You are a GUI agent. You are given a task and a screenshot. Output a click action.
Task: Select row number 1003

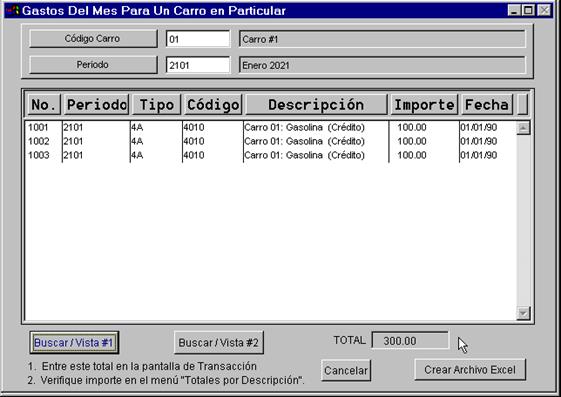coord(270,155)
